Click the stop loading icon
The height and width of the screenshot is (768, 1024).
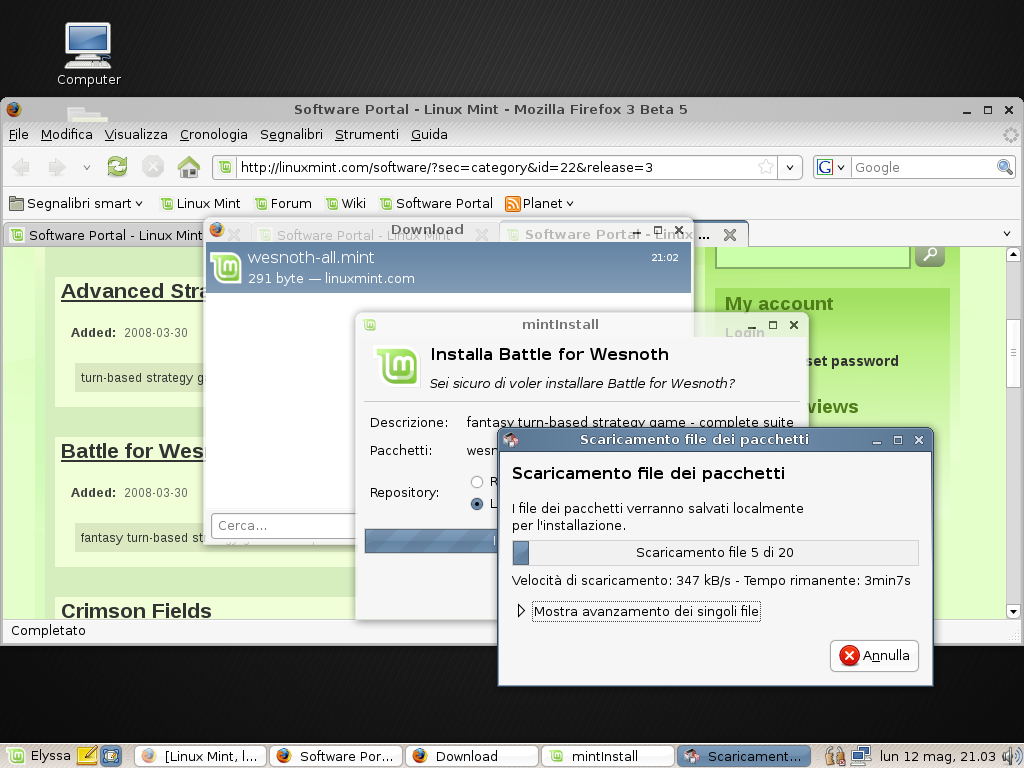(x=153, y=167)
